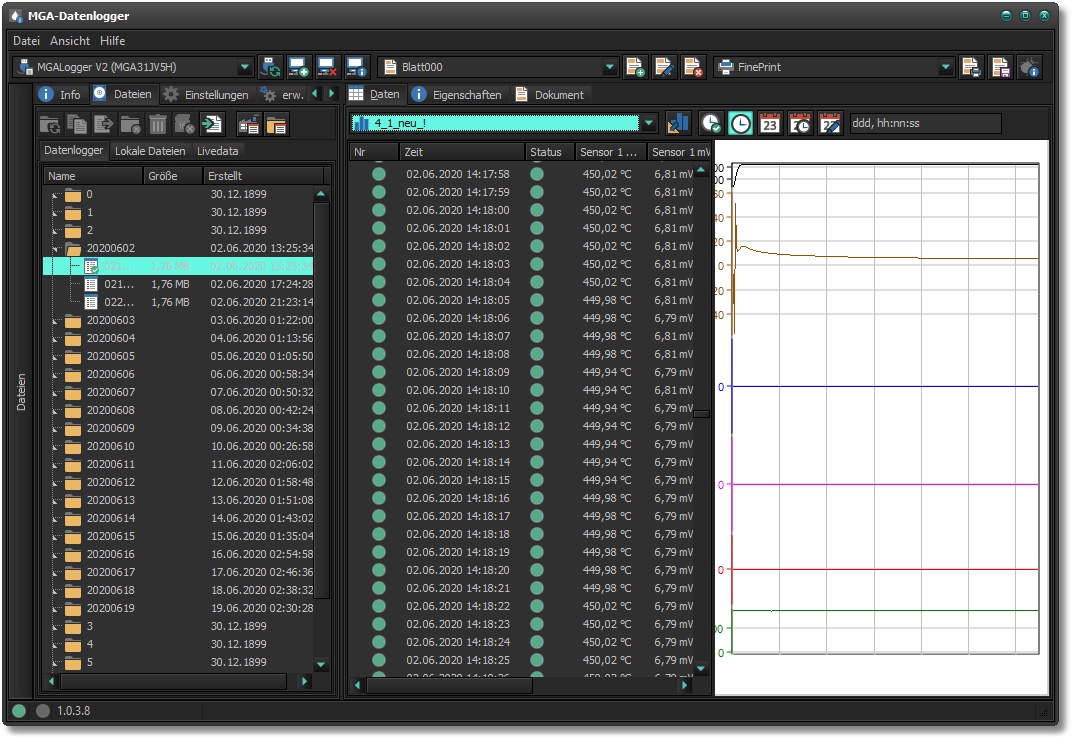Viewport: 1073px width, 740px height.
Task: Click the tab scroll right arrow
Action: (332, 94)
